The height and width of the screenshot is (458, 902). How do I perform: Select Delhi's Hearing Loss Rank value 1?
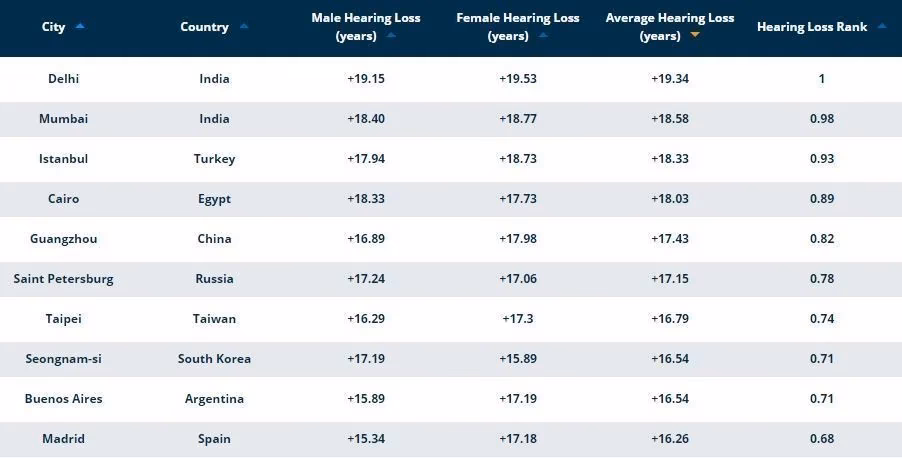(821, 79)
